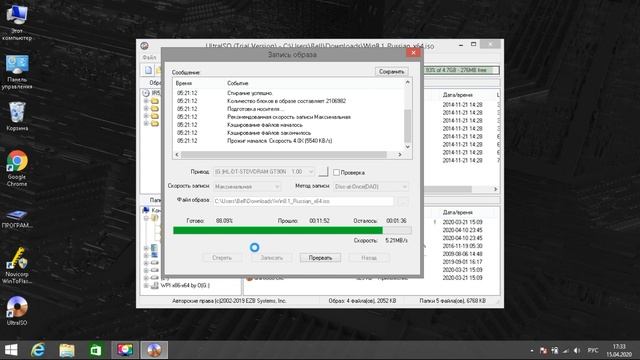Viewport: 640px width, 360px height.
Task: Select the Прожиг начался log row
Action: pos(288,141)
